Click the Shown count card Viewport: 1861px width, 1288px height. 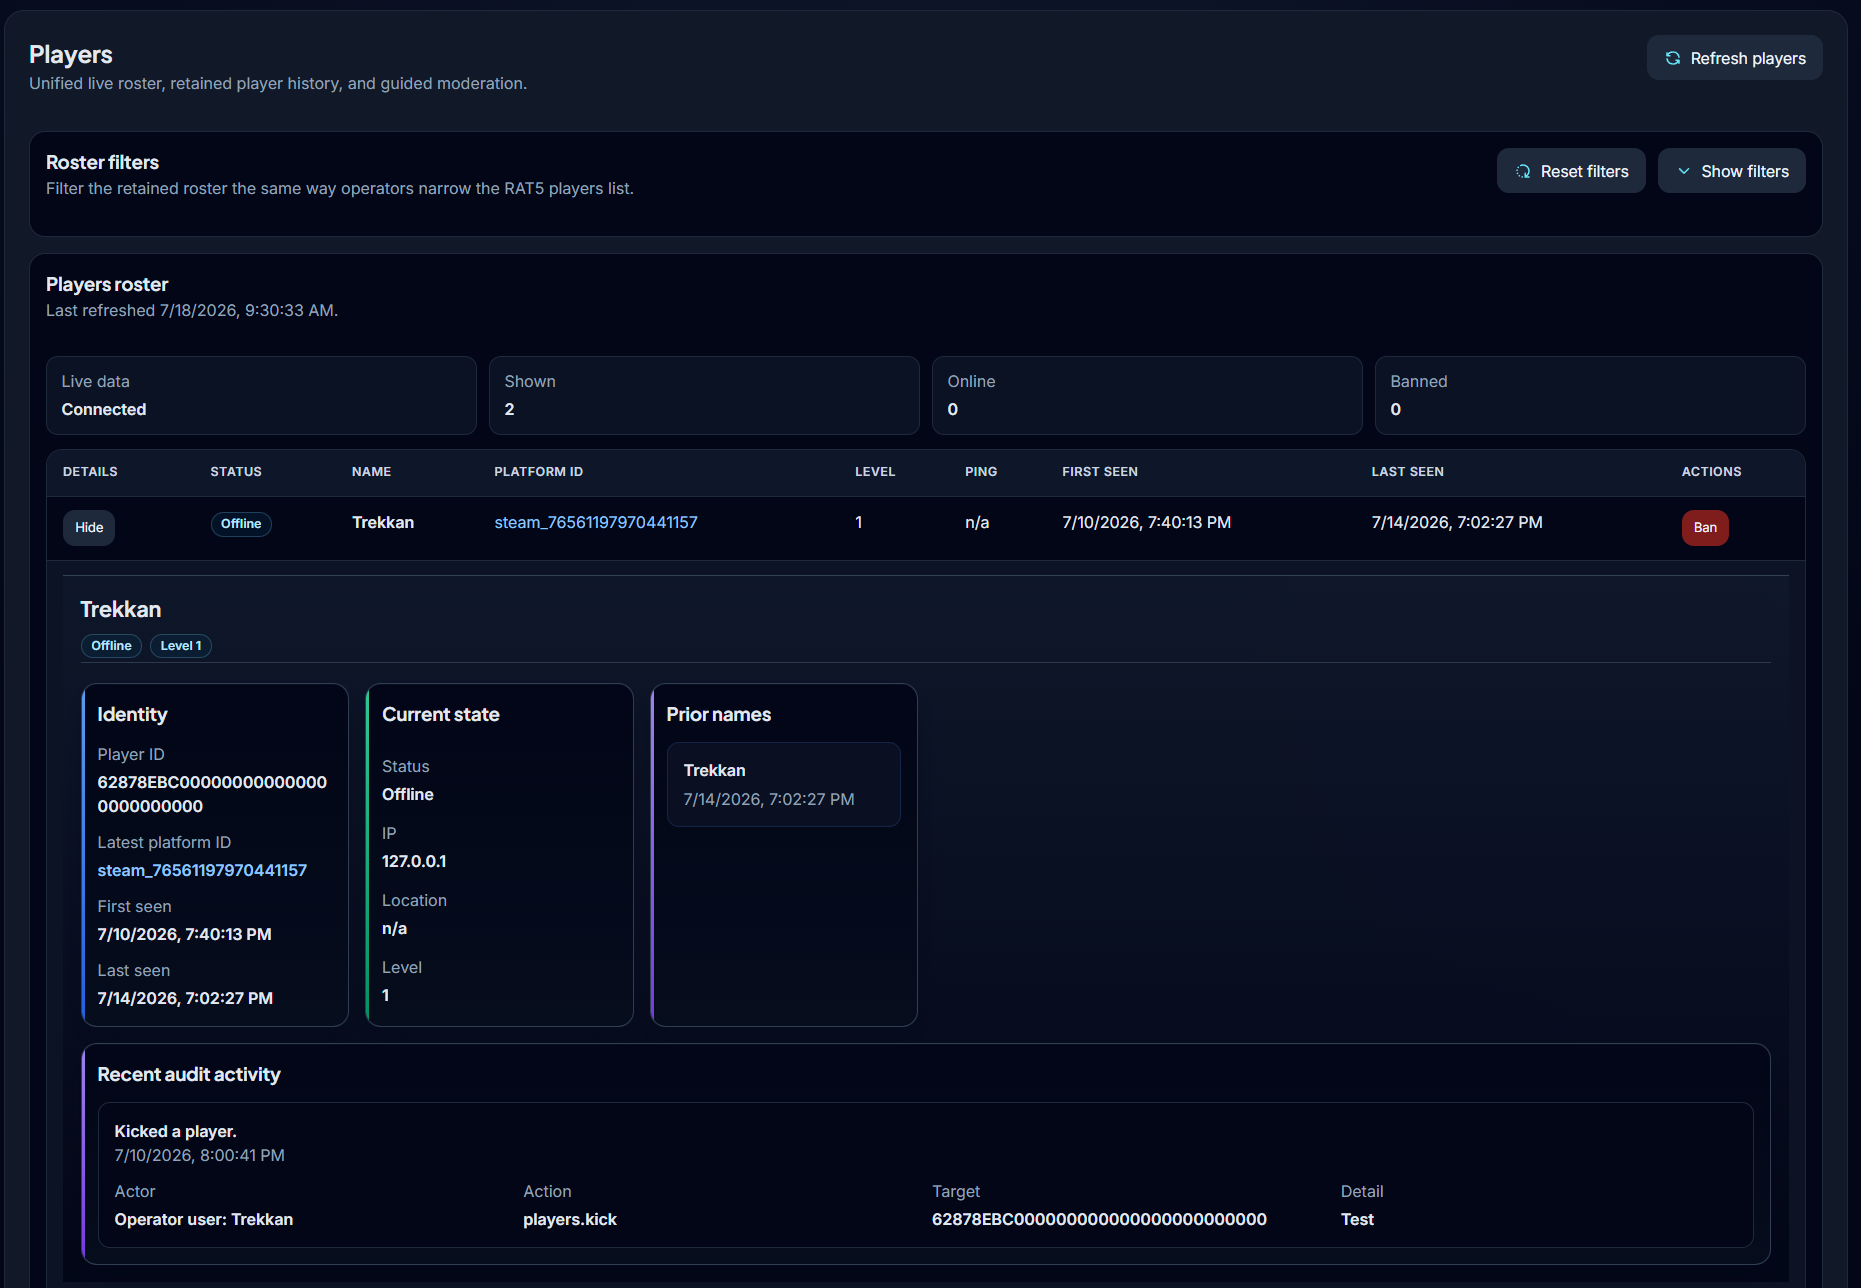pos(704,395)
